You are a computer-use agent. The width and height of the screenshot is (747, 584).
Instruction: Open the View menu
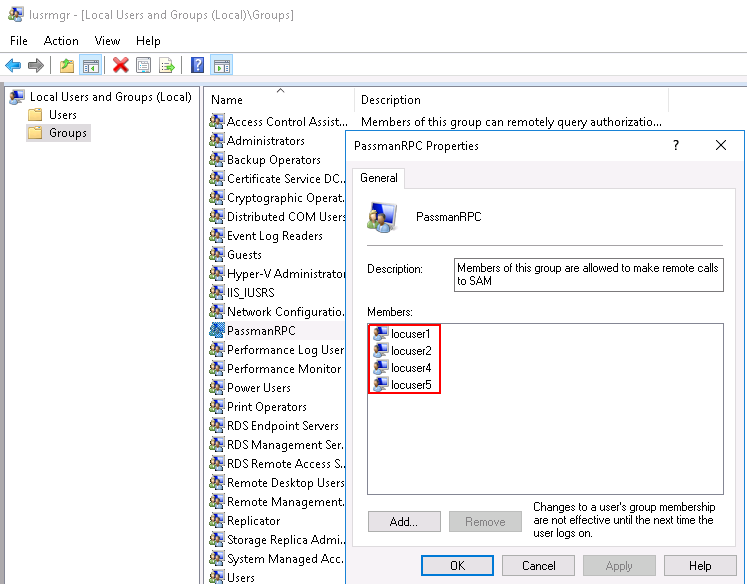click(x=107, y=41)
